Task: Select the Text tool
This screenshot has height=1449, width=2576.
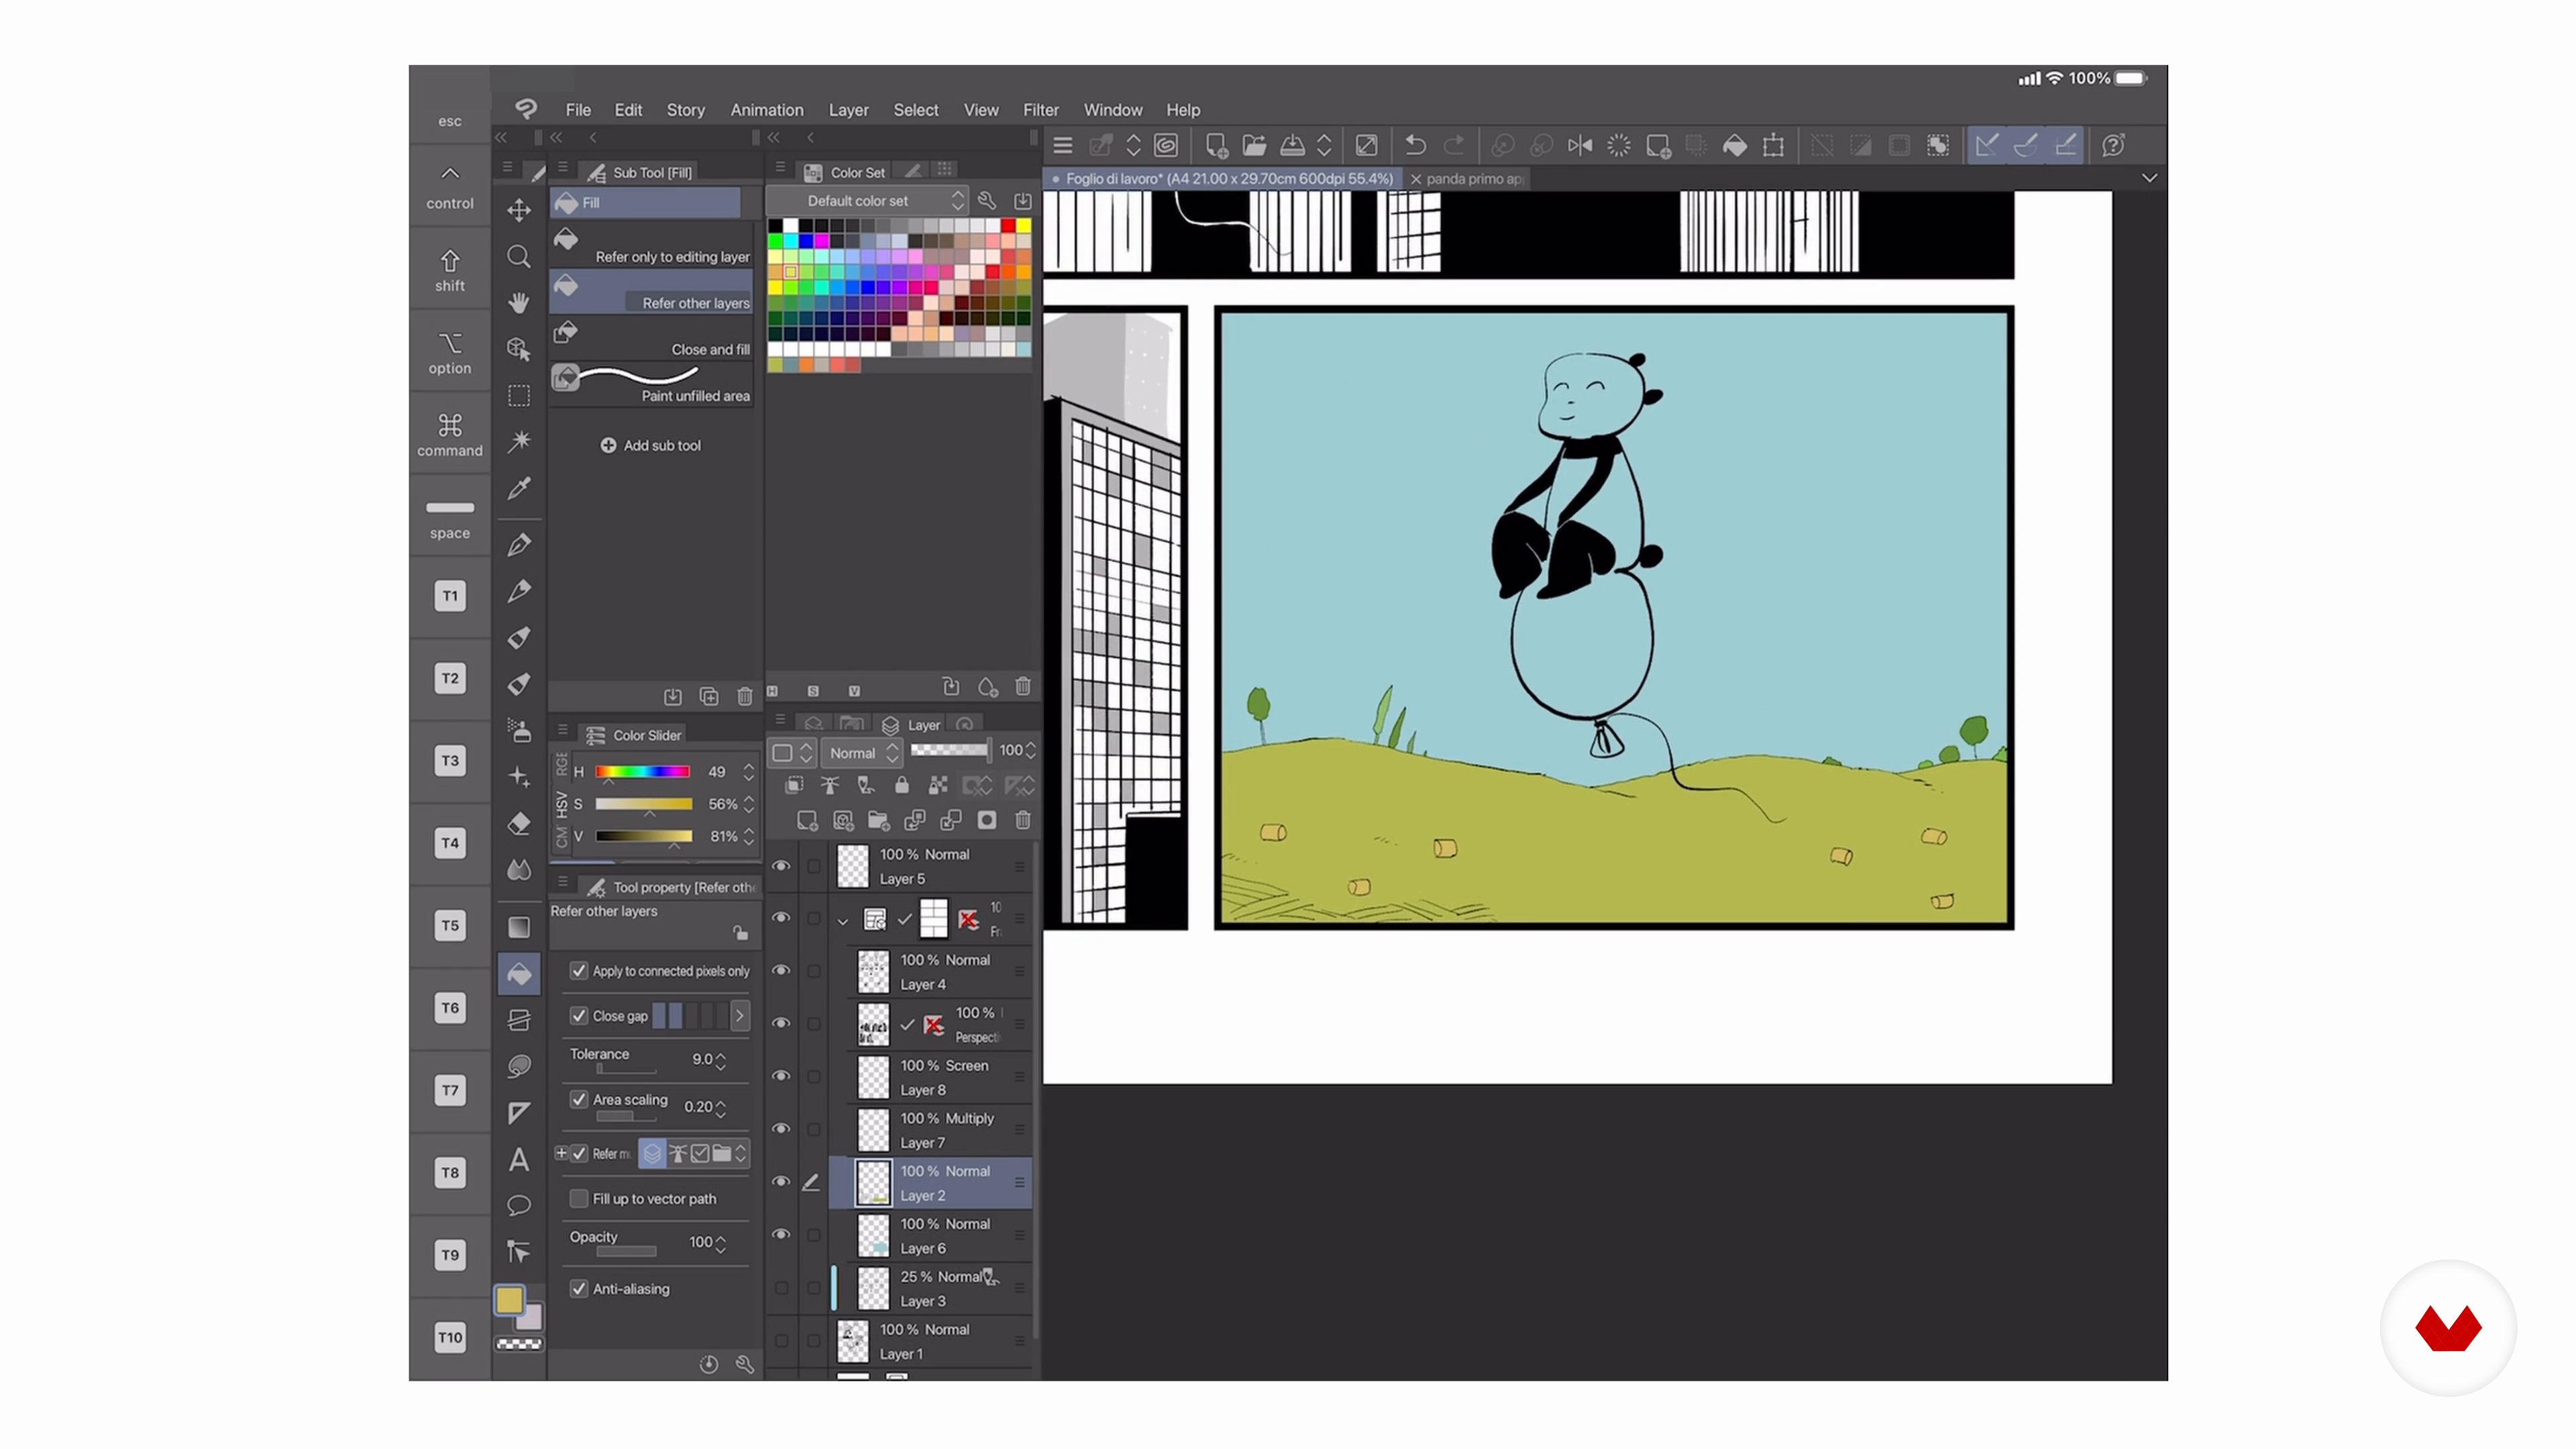Action: pos(518,1159)
